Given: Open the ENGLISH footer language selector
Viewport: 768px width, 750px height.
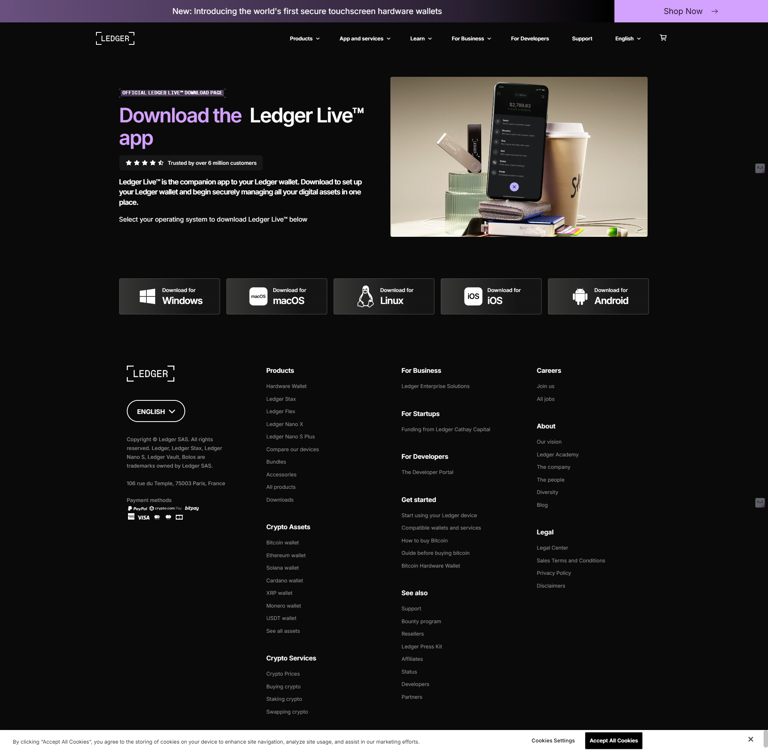Looking at the screenshot, I should point(156,411).
